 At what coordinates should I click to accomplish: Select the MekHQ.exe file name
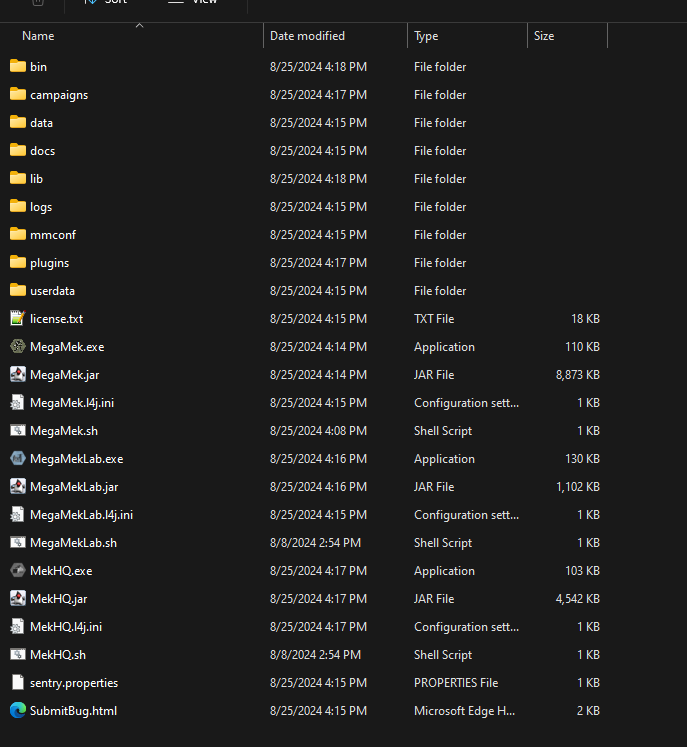[x=61, y=571]
